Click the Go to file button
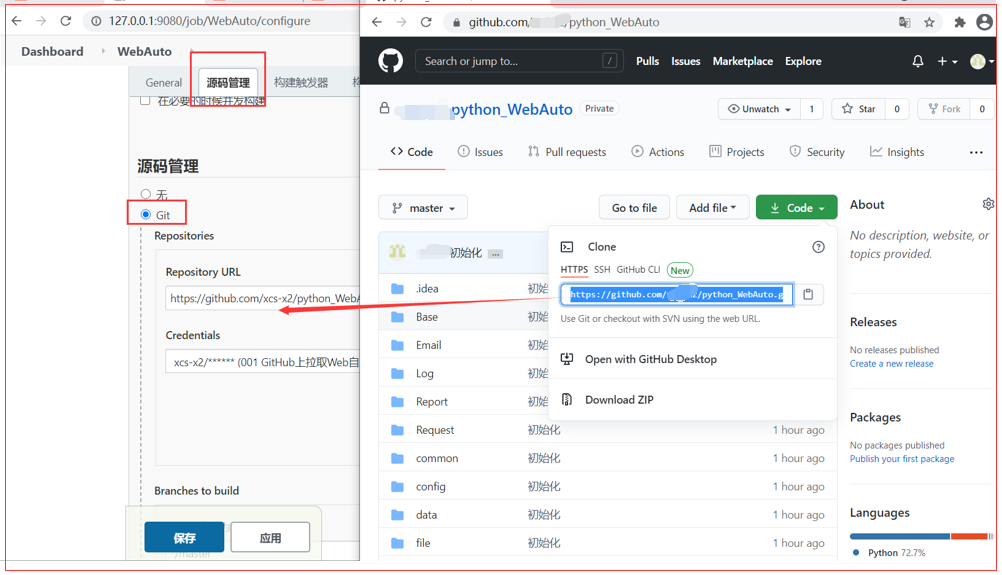This screenshot has width=1002, height=575. (x=634, y=208)
